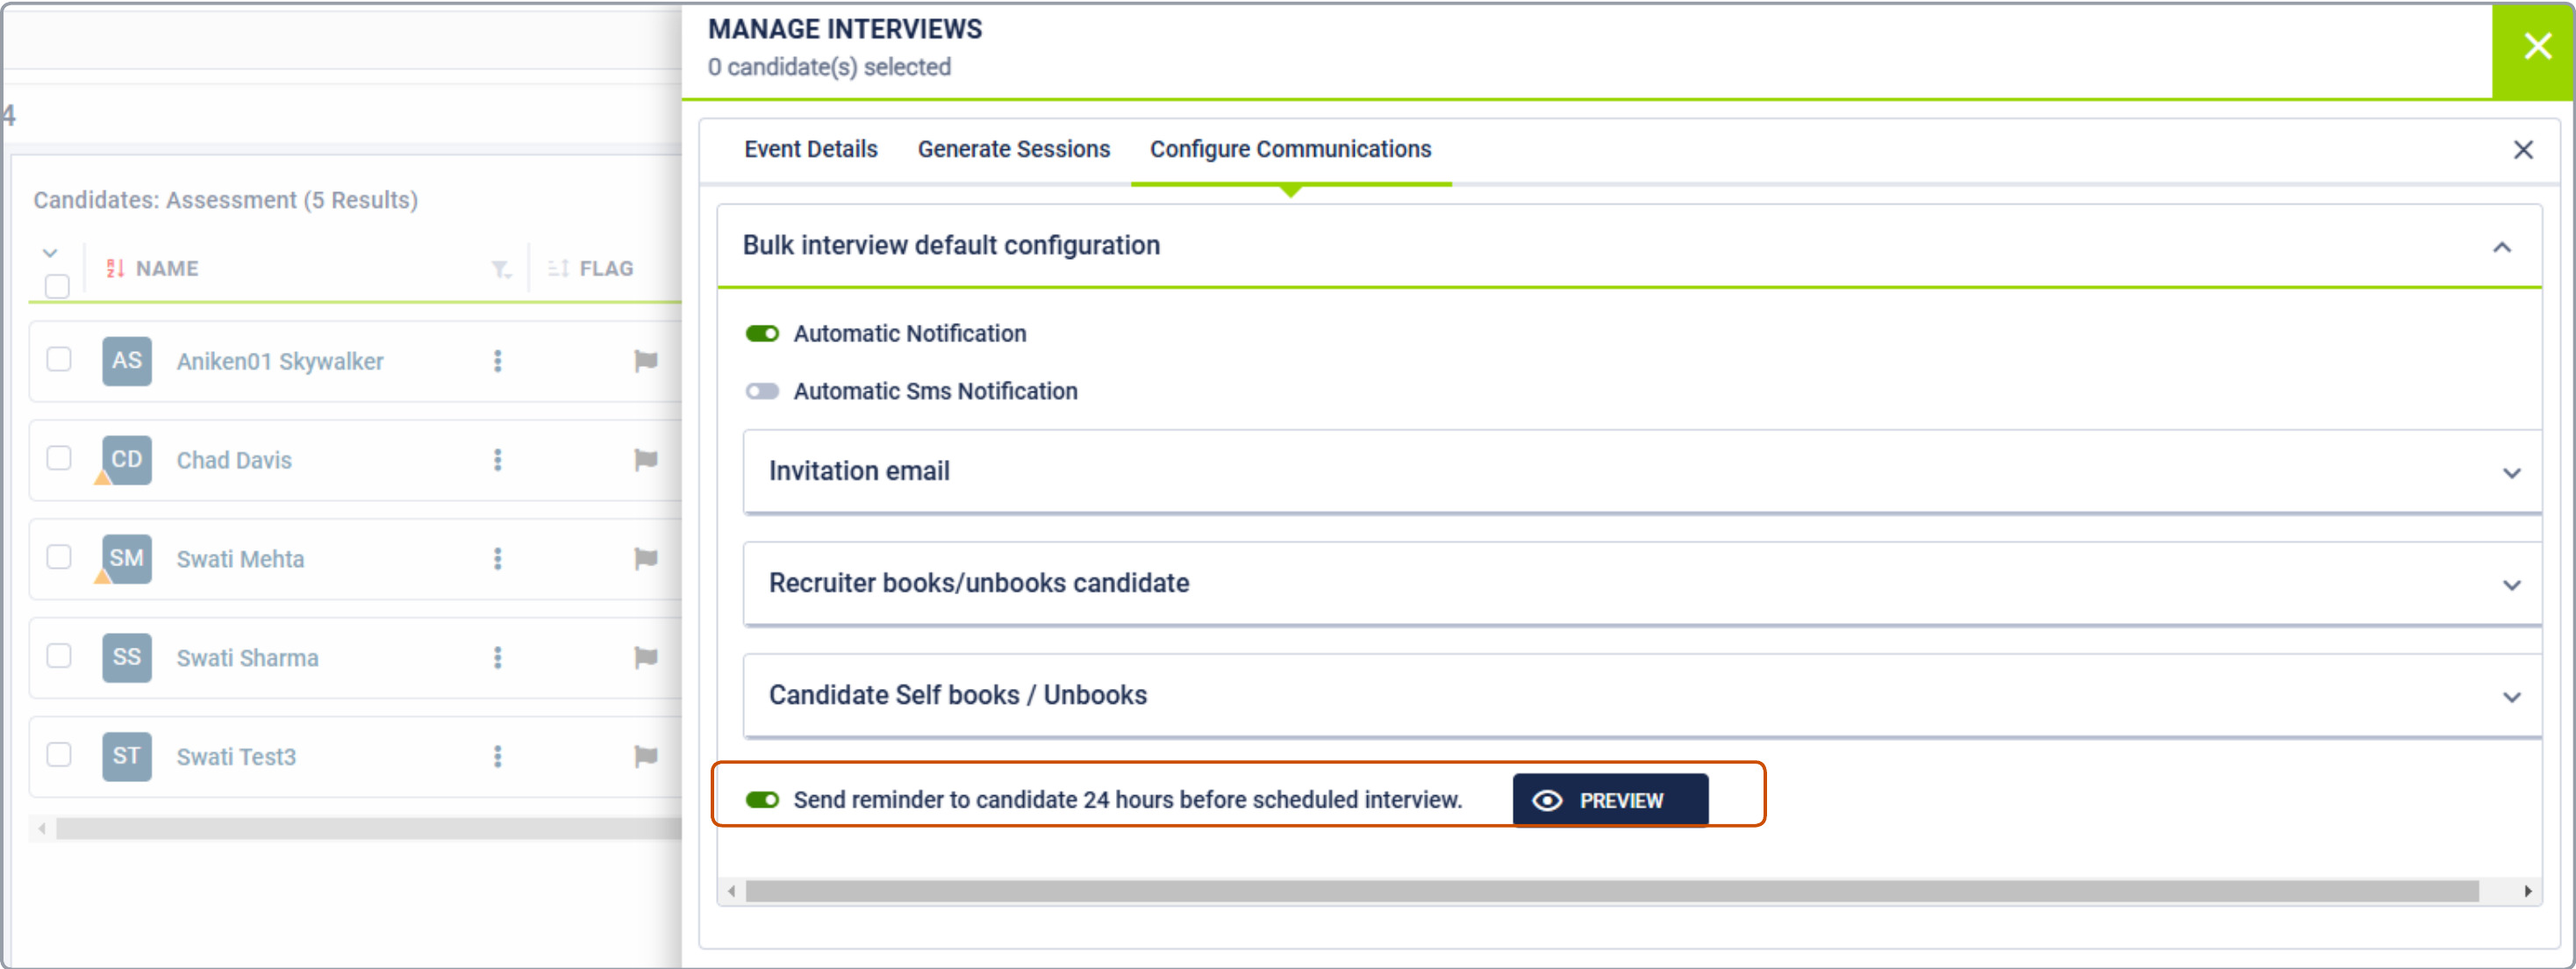Click the horizontal scrollbar in configuration panel

click(1610, 890)
